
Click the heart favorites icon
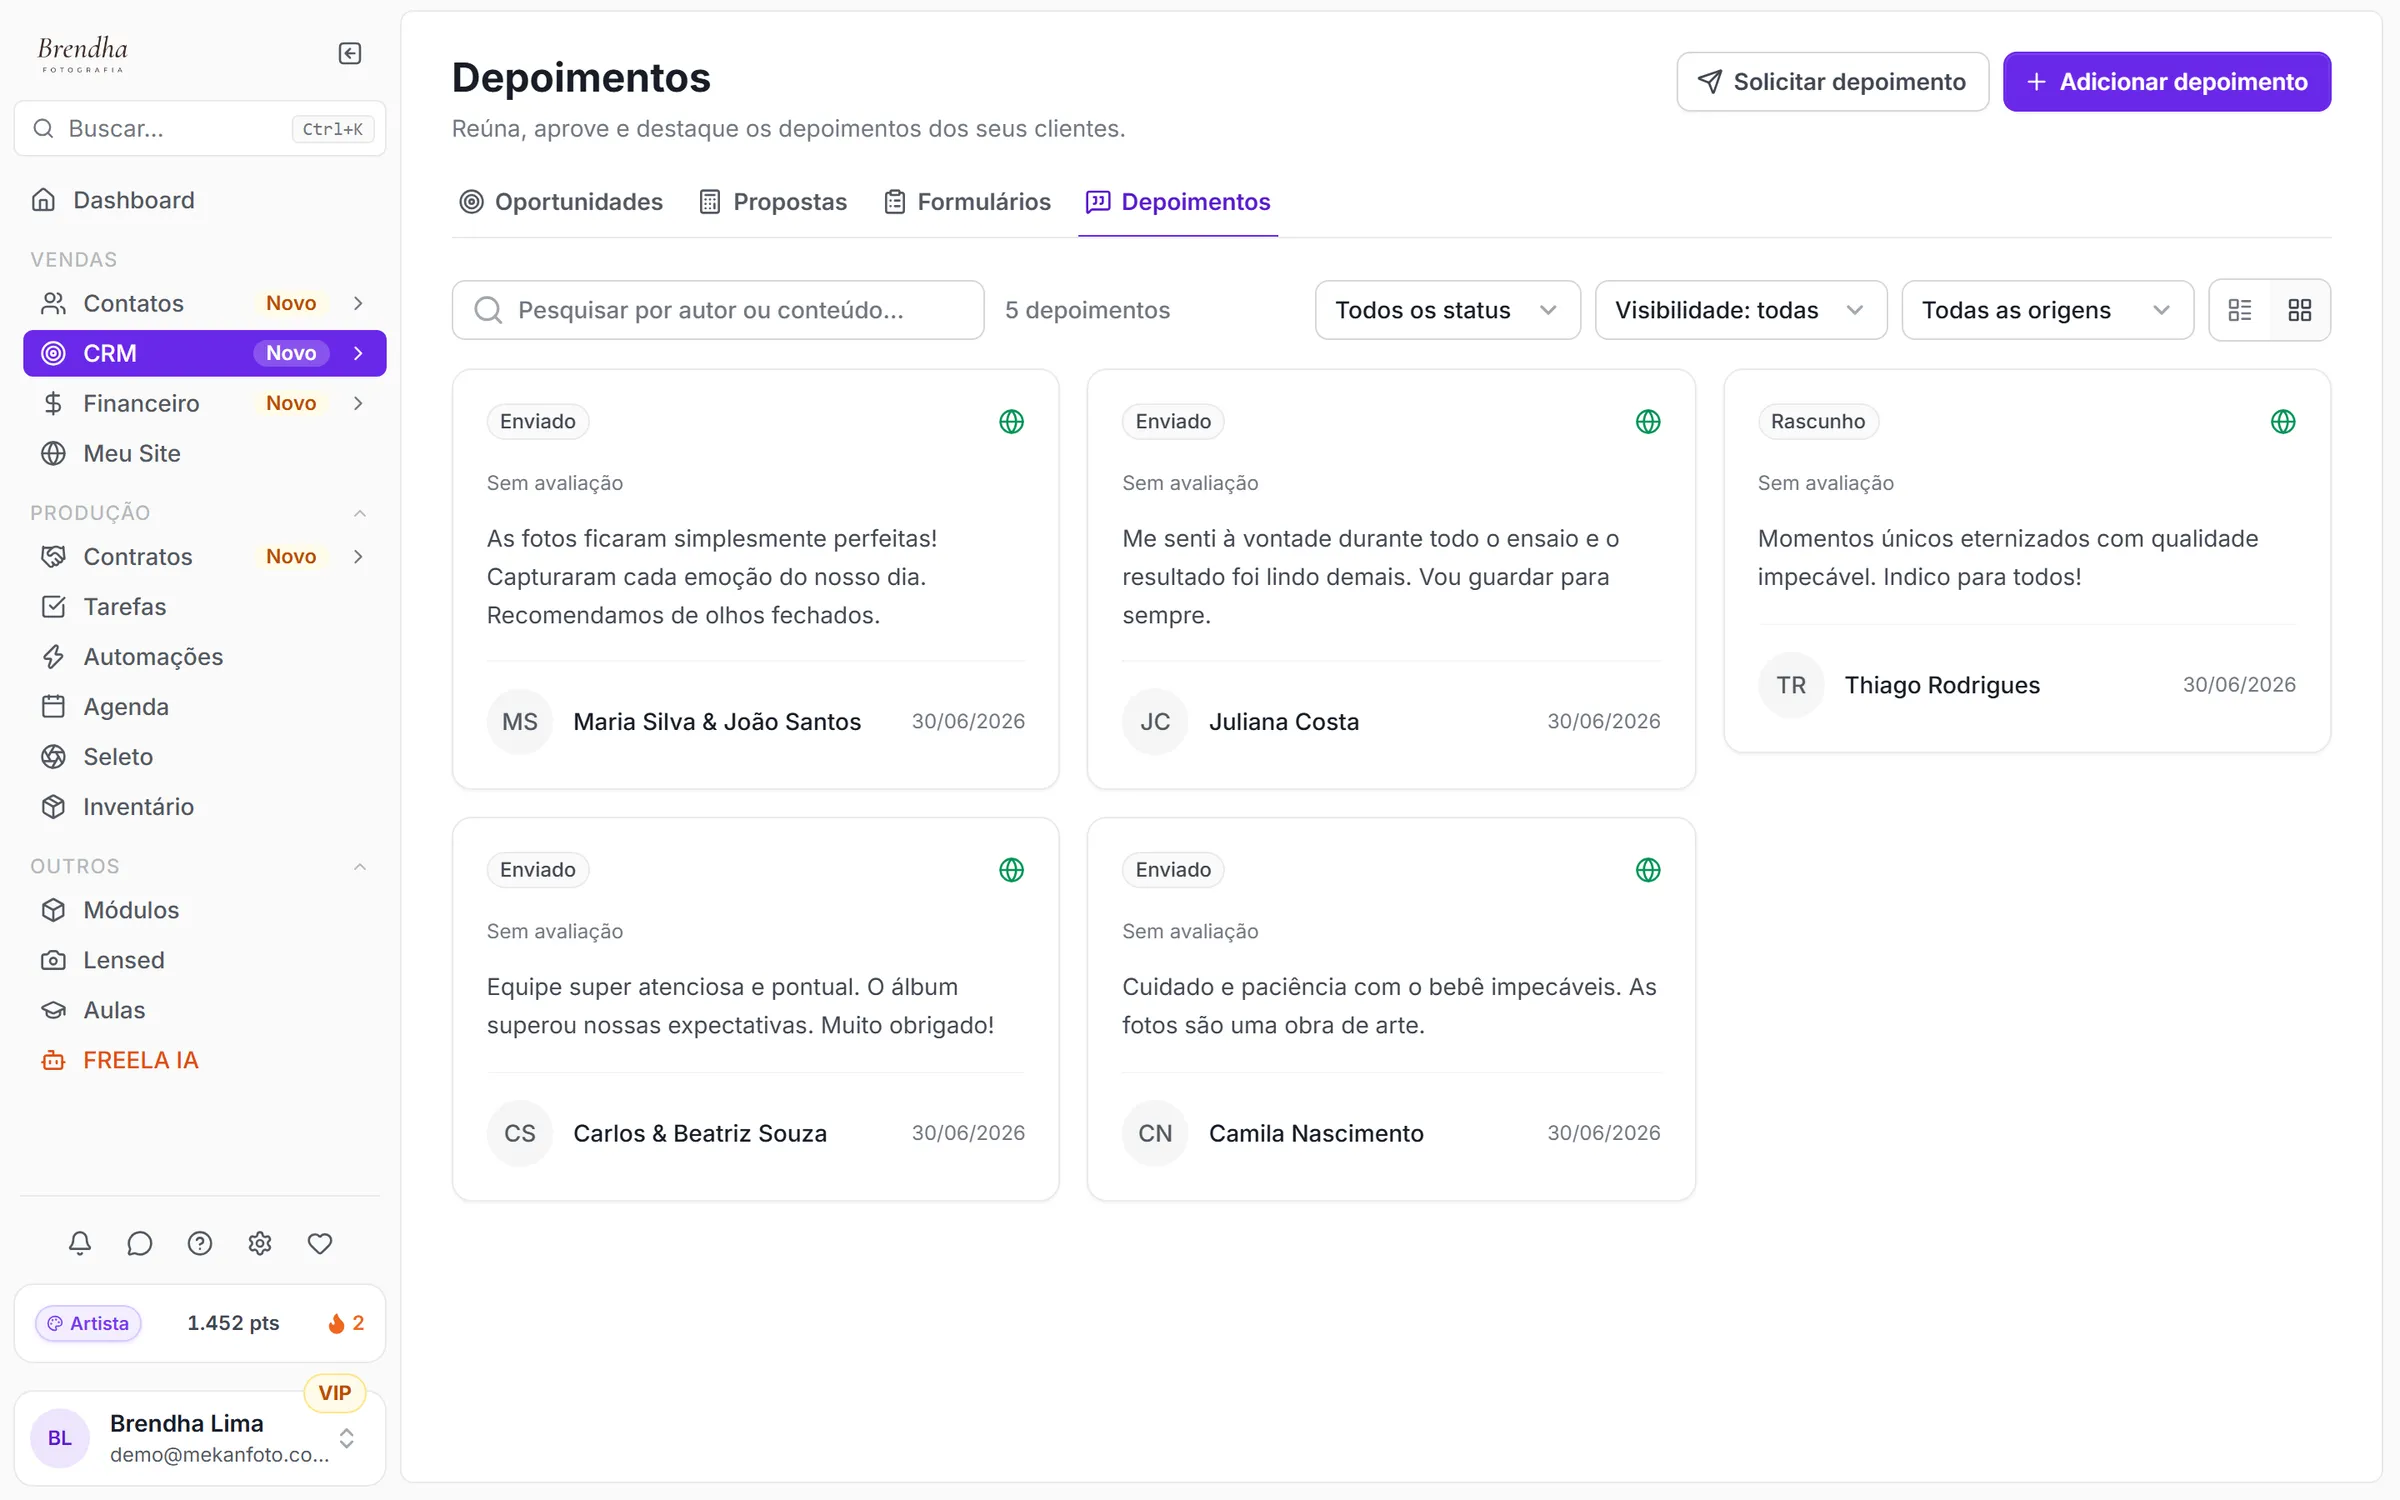pos(320,1243)
